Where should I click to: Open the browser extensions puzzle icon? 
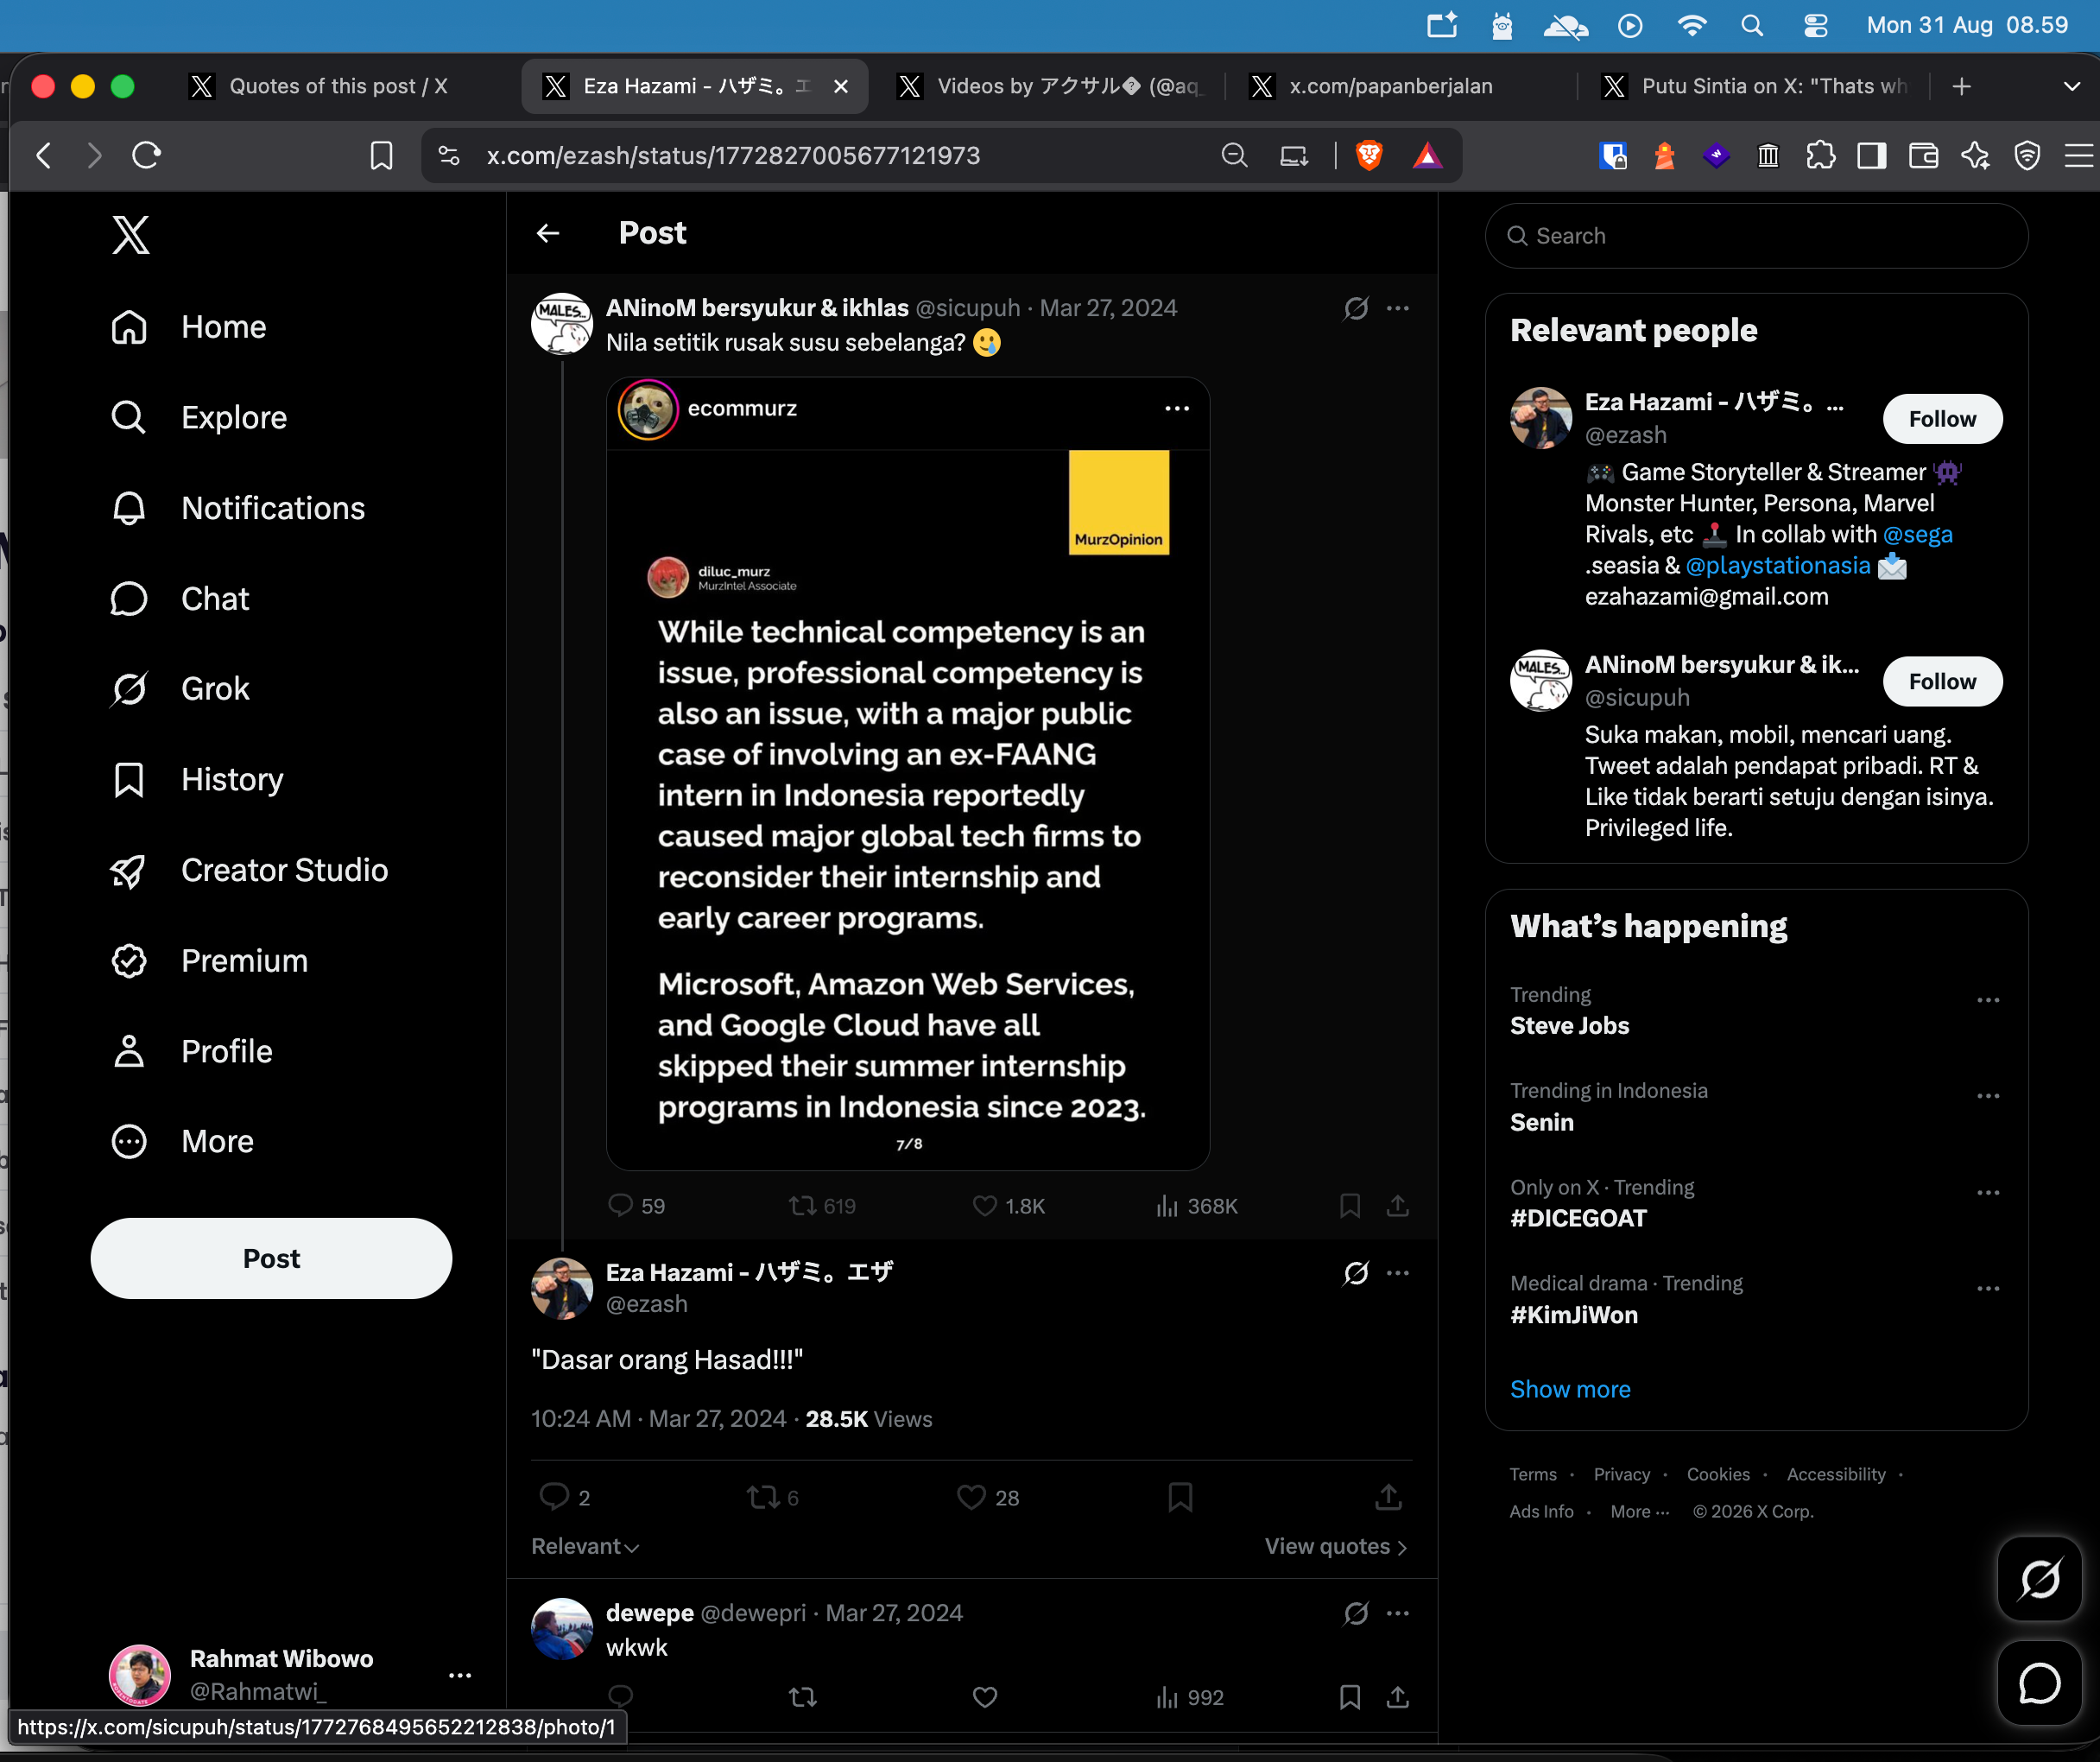coord(1821,155)
